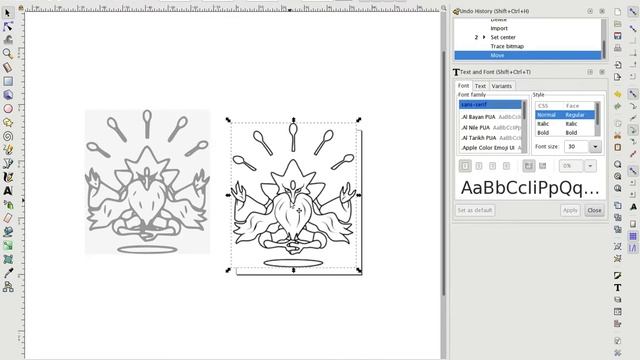640x360 pixels.
Task: Select the Eraser tool
Action: click(8, 218)
